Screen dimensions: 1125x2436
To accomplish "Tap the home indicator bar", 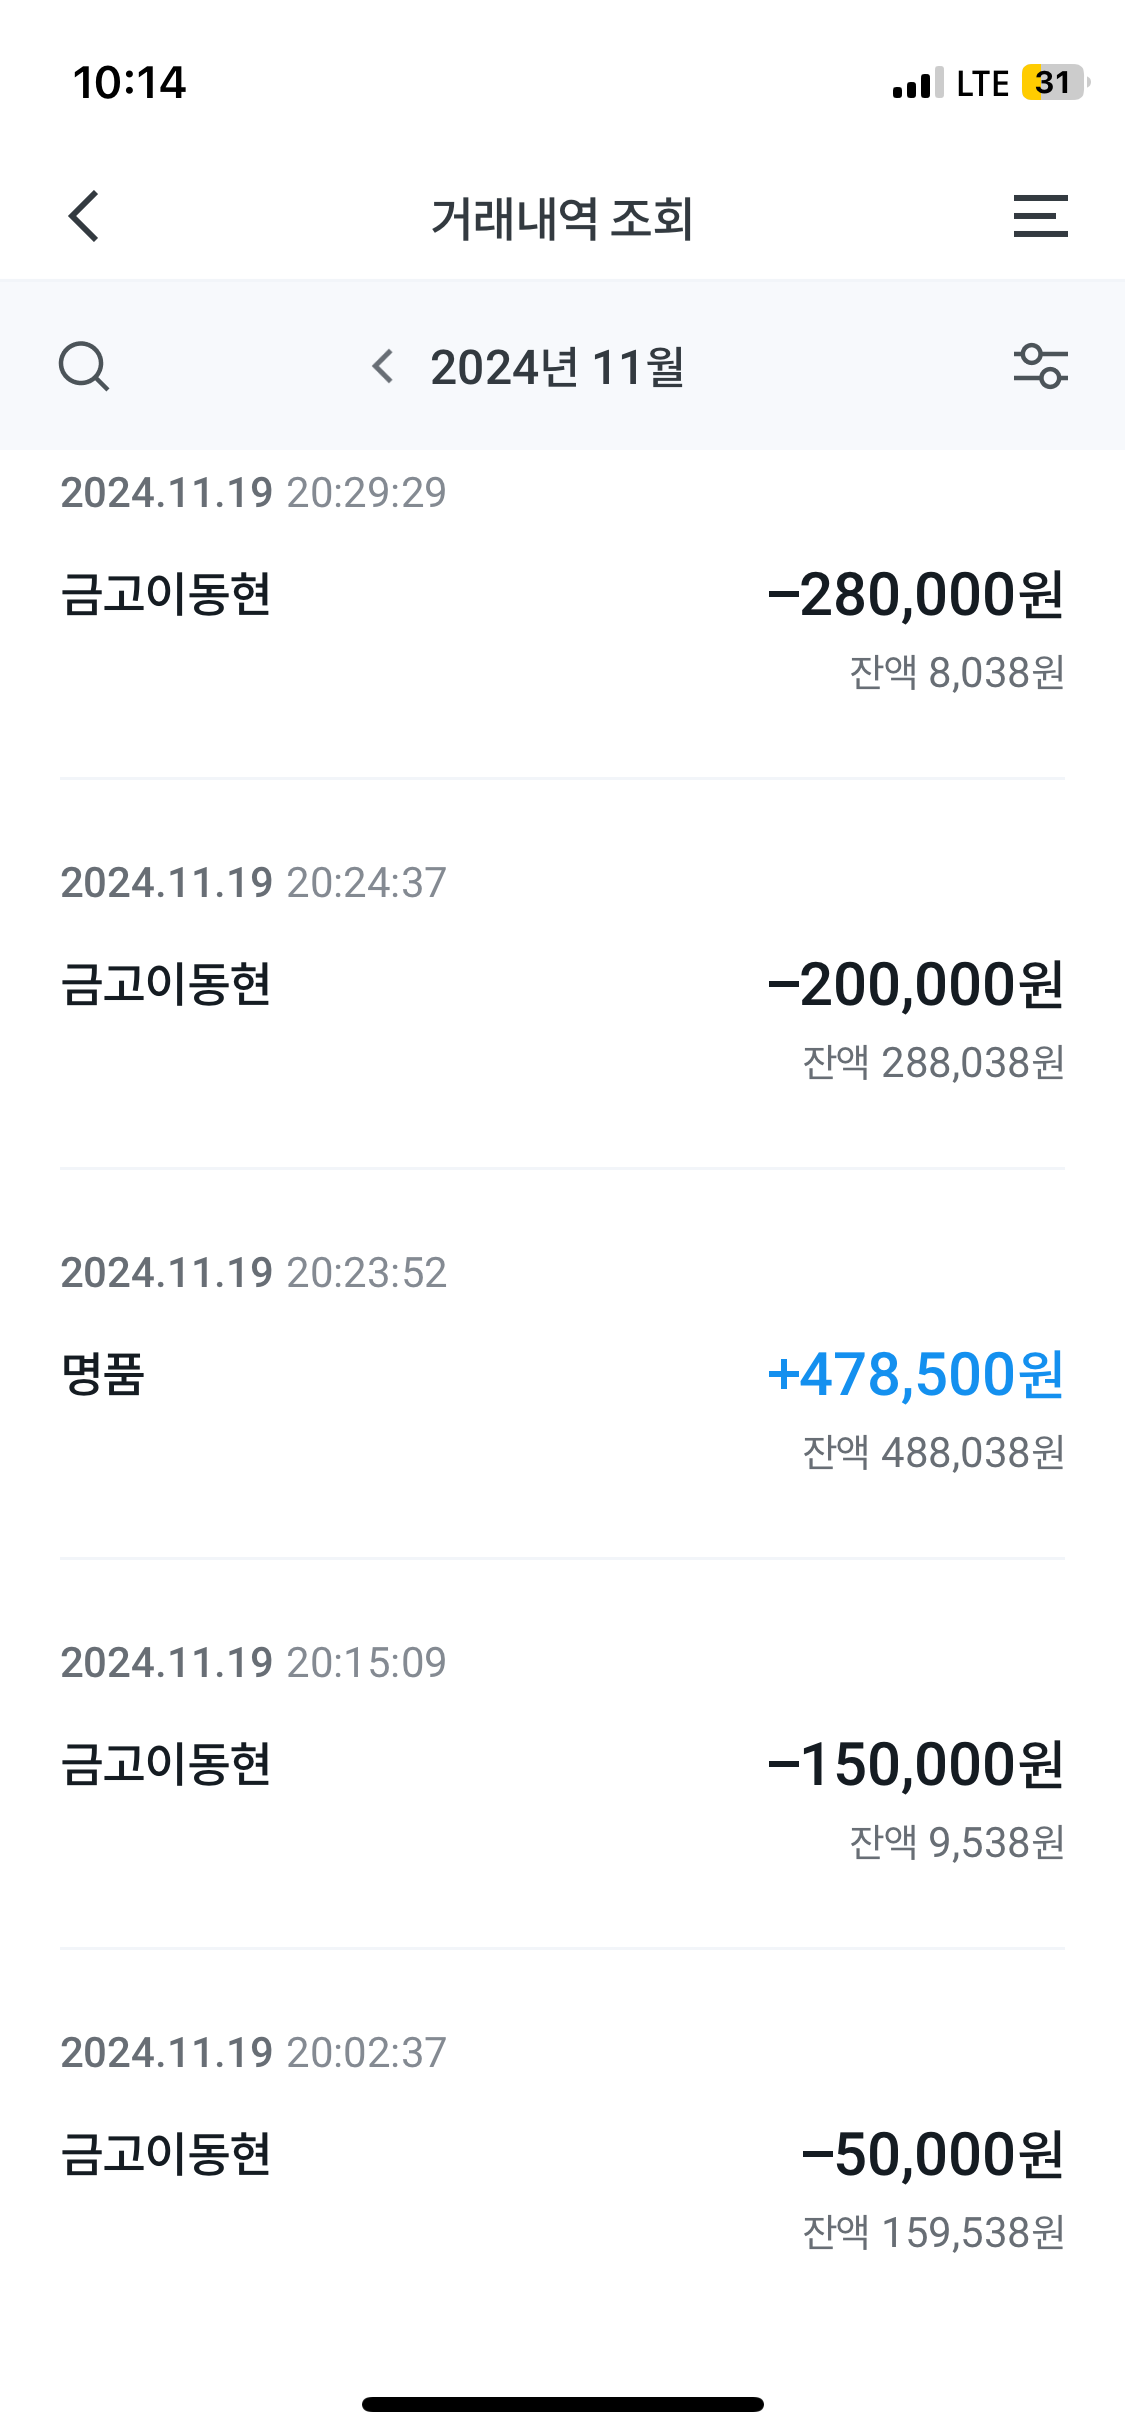I will (x=562, y=2404).
